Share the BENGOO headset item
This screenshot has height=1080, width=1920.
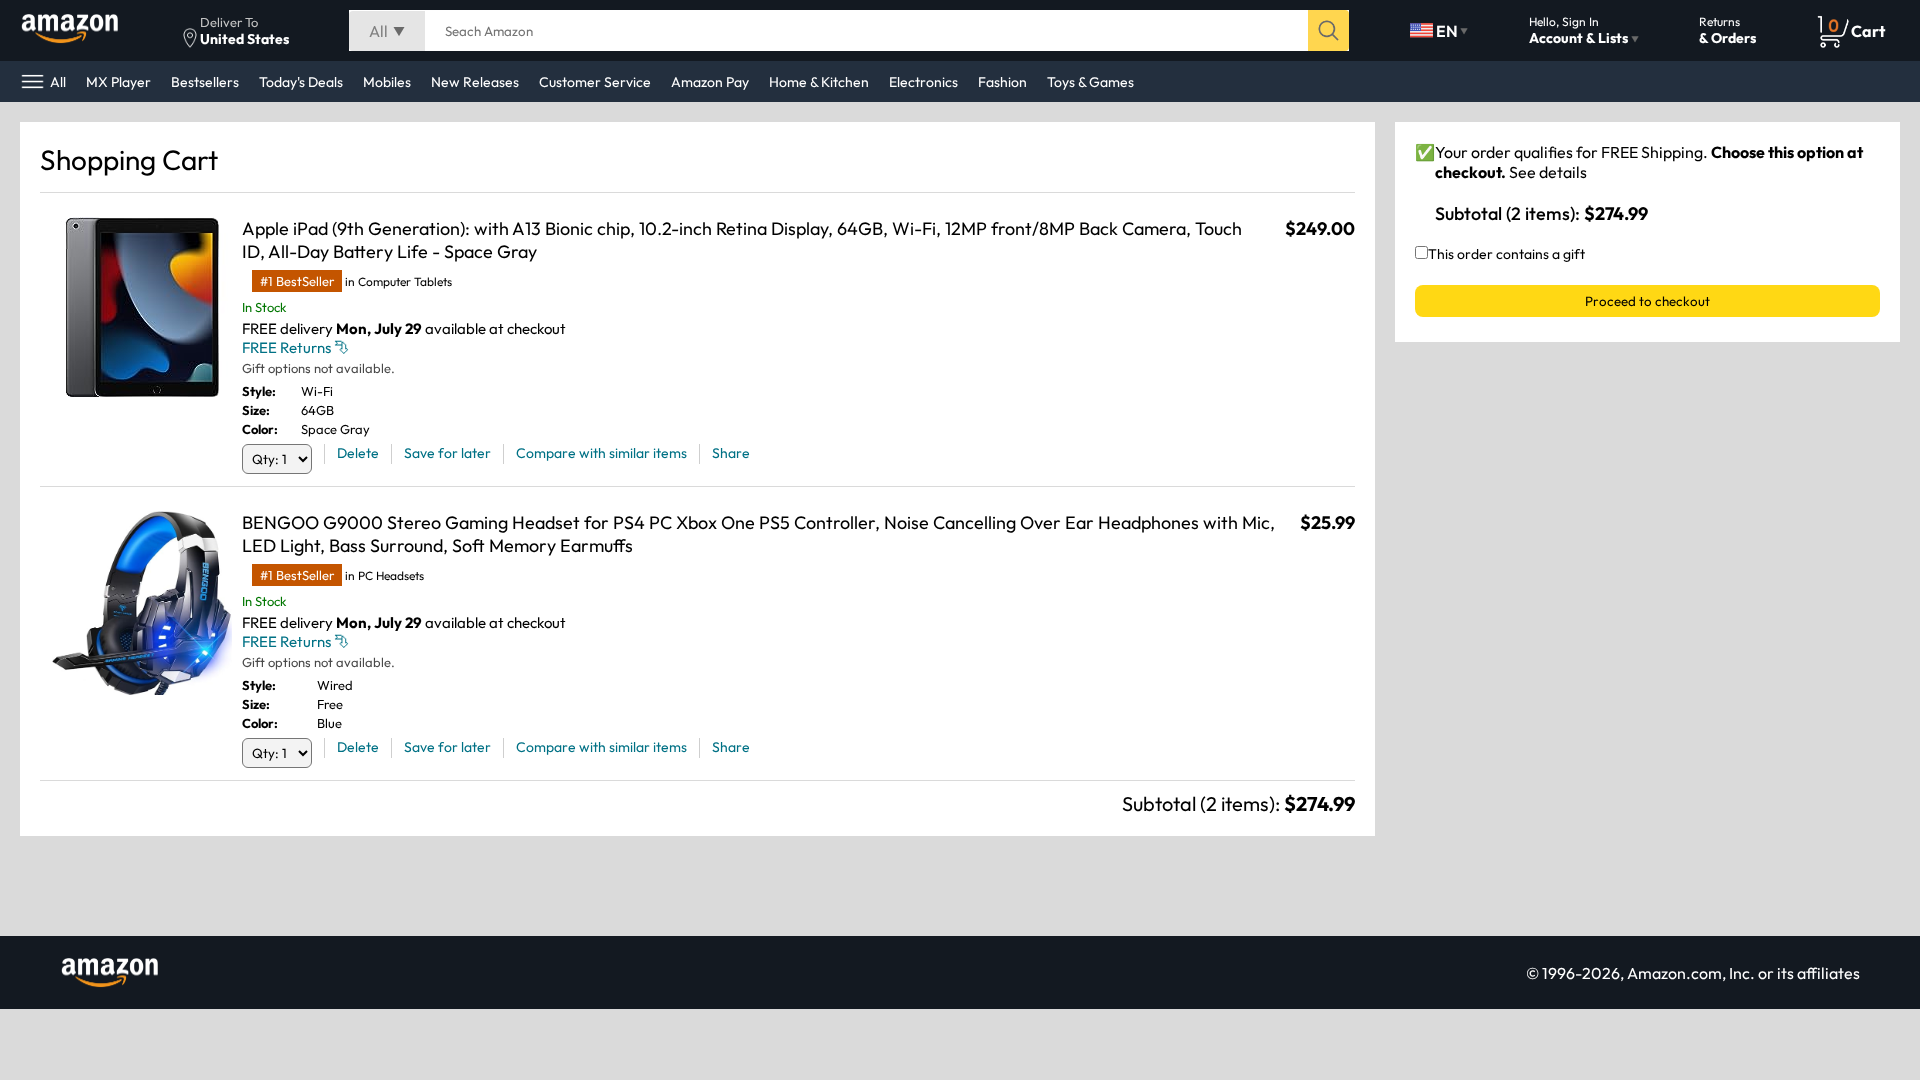(731, 747)
